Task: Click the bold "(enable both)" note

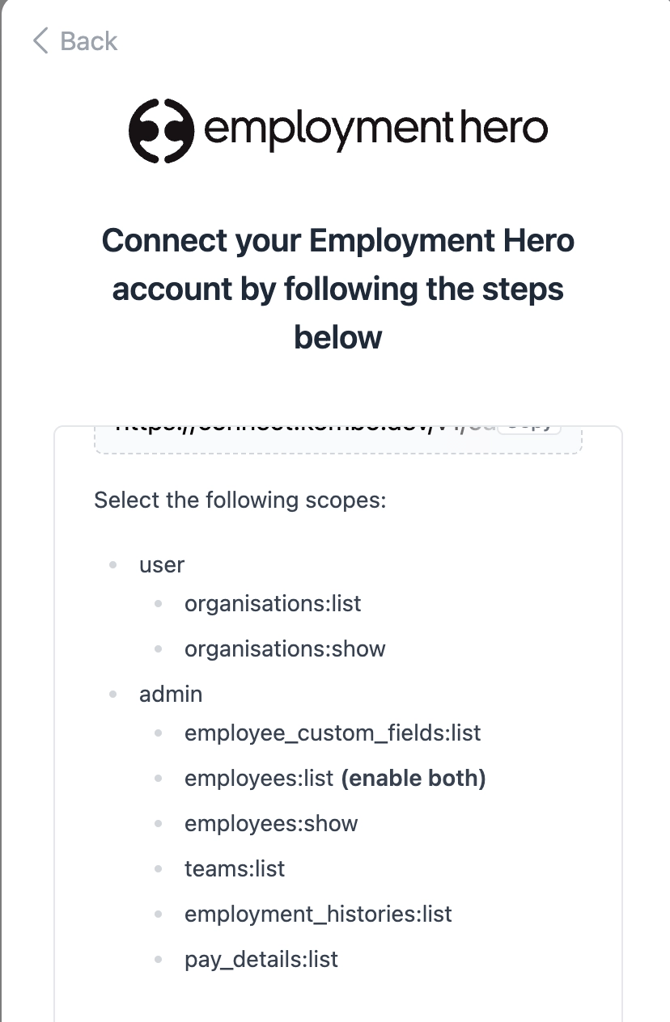Action: click(x=414, y=778)
